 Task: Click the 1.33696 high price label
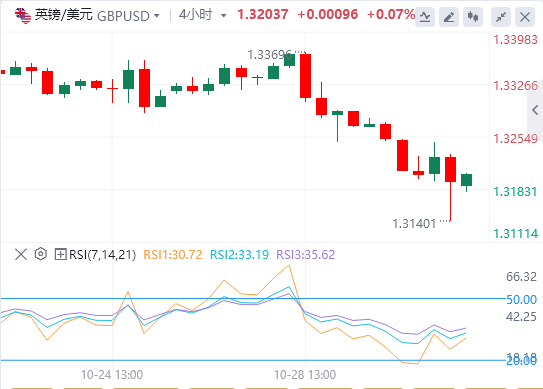pos(269,55)
